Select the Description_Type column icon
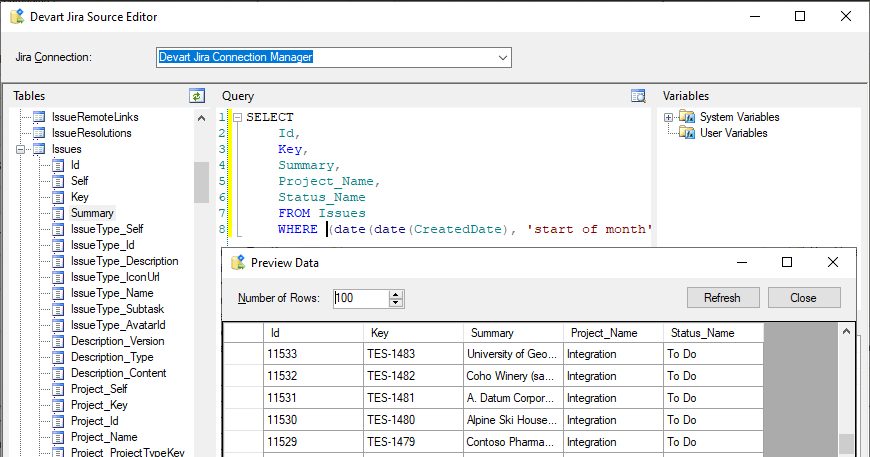This screenshot has width=870, height=457. pyautogui.click(x=58, y=357)
